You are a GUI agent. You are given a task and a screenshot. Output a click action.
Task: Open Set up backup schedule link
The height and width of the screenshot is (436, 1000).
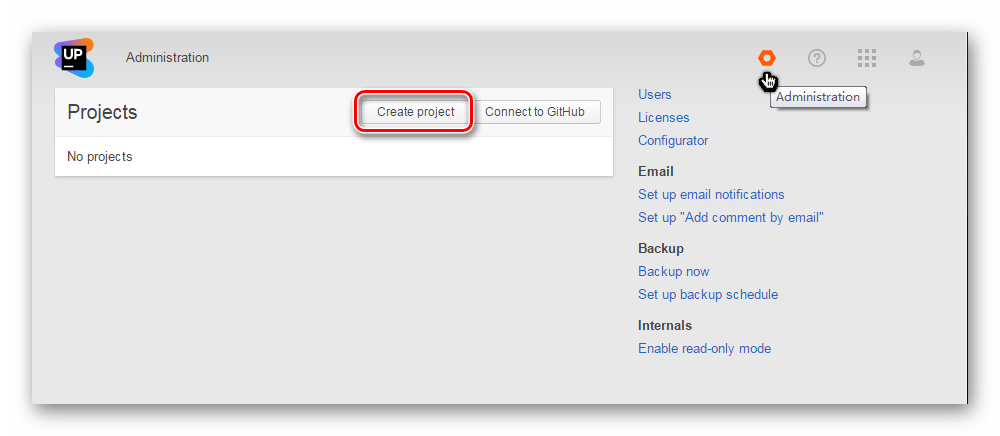point(708,294)
